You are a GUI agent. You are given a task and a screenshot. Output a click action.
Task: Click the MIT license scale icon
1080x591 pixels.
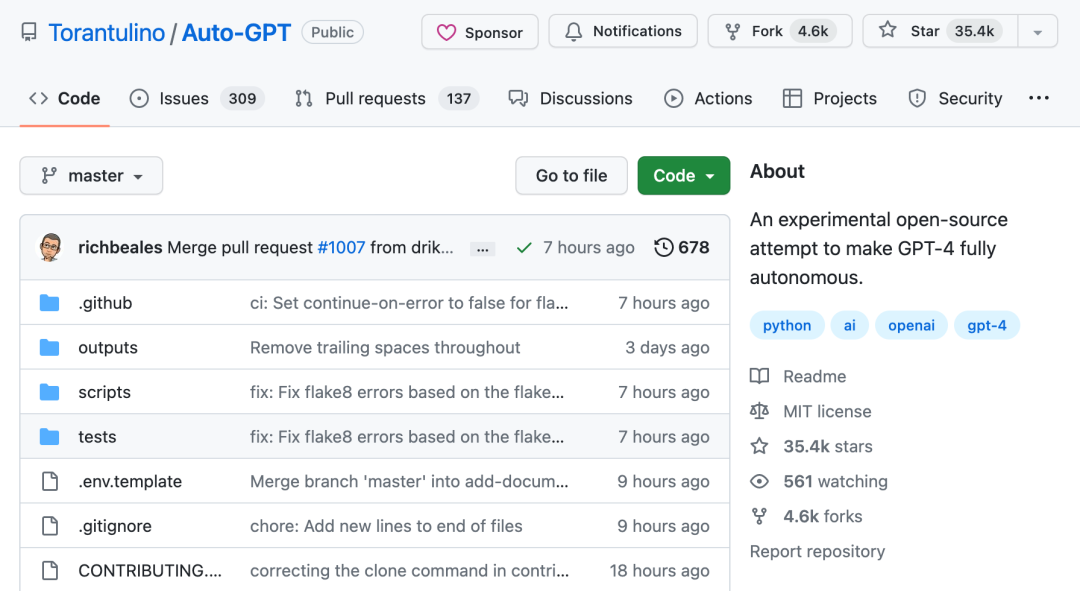click(759, 411)
